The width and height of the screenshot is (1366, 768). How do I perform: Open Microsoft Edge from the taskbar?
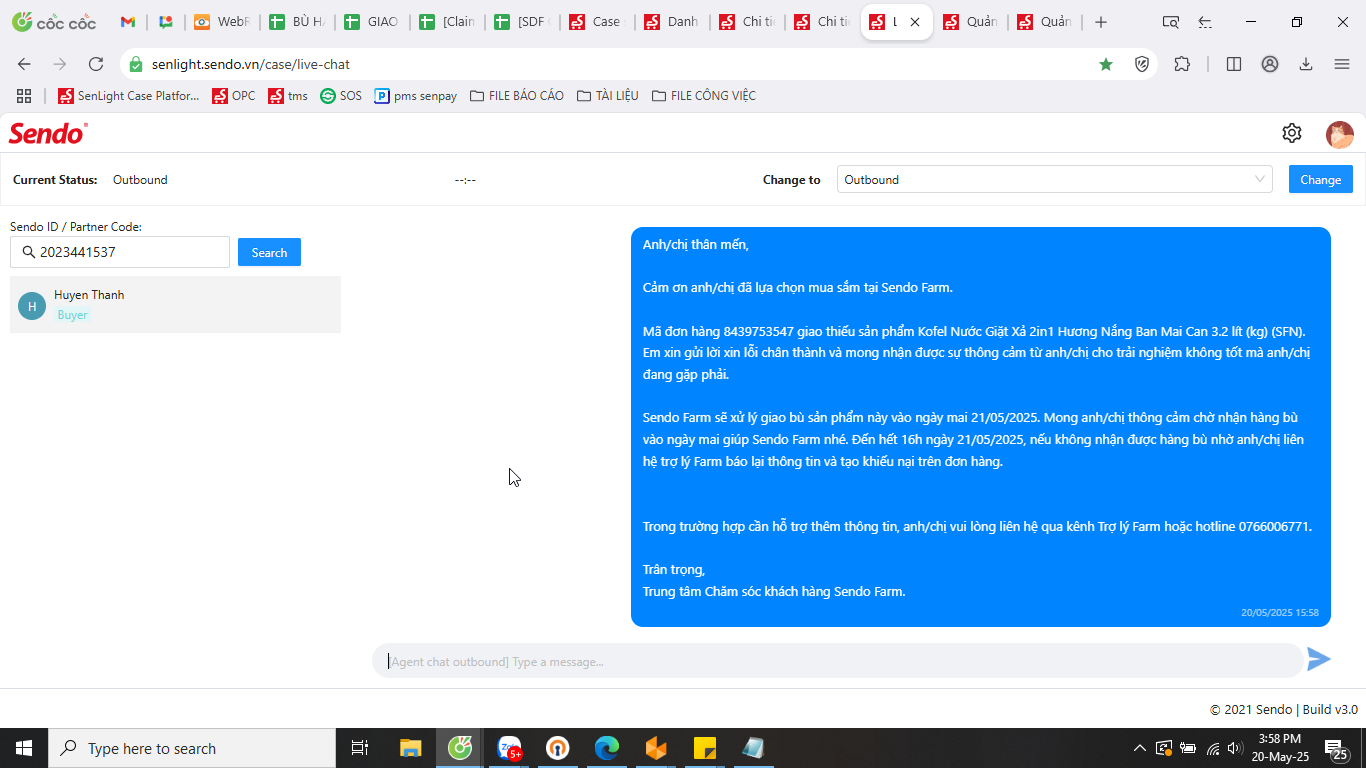click(x=607, y=748)
